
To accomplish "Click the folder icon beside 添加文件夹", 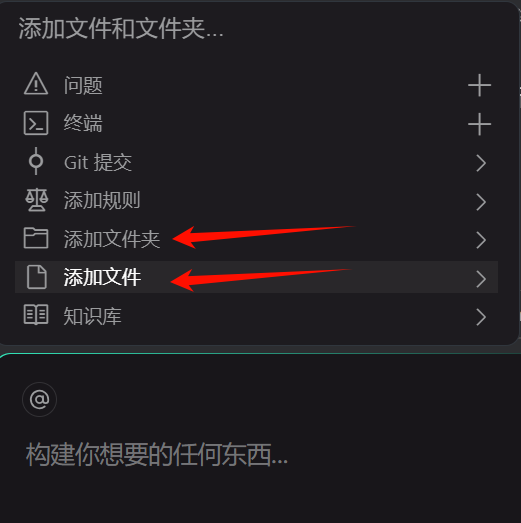I will pos(36,238).
